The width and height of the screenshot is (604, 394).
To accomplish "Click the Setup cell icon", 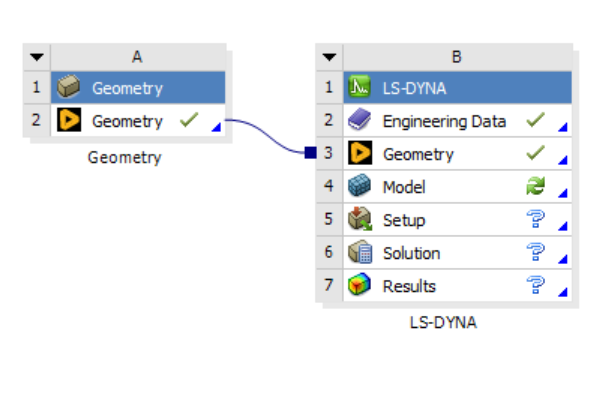I will pyautogui.click(x=360, y=219).
